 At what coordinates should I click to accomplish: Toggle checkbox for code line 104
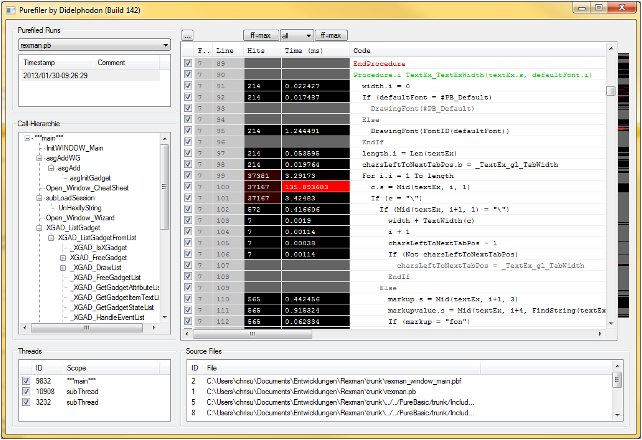point(188,231)
